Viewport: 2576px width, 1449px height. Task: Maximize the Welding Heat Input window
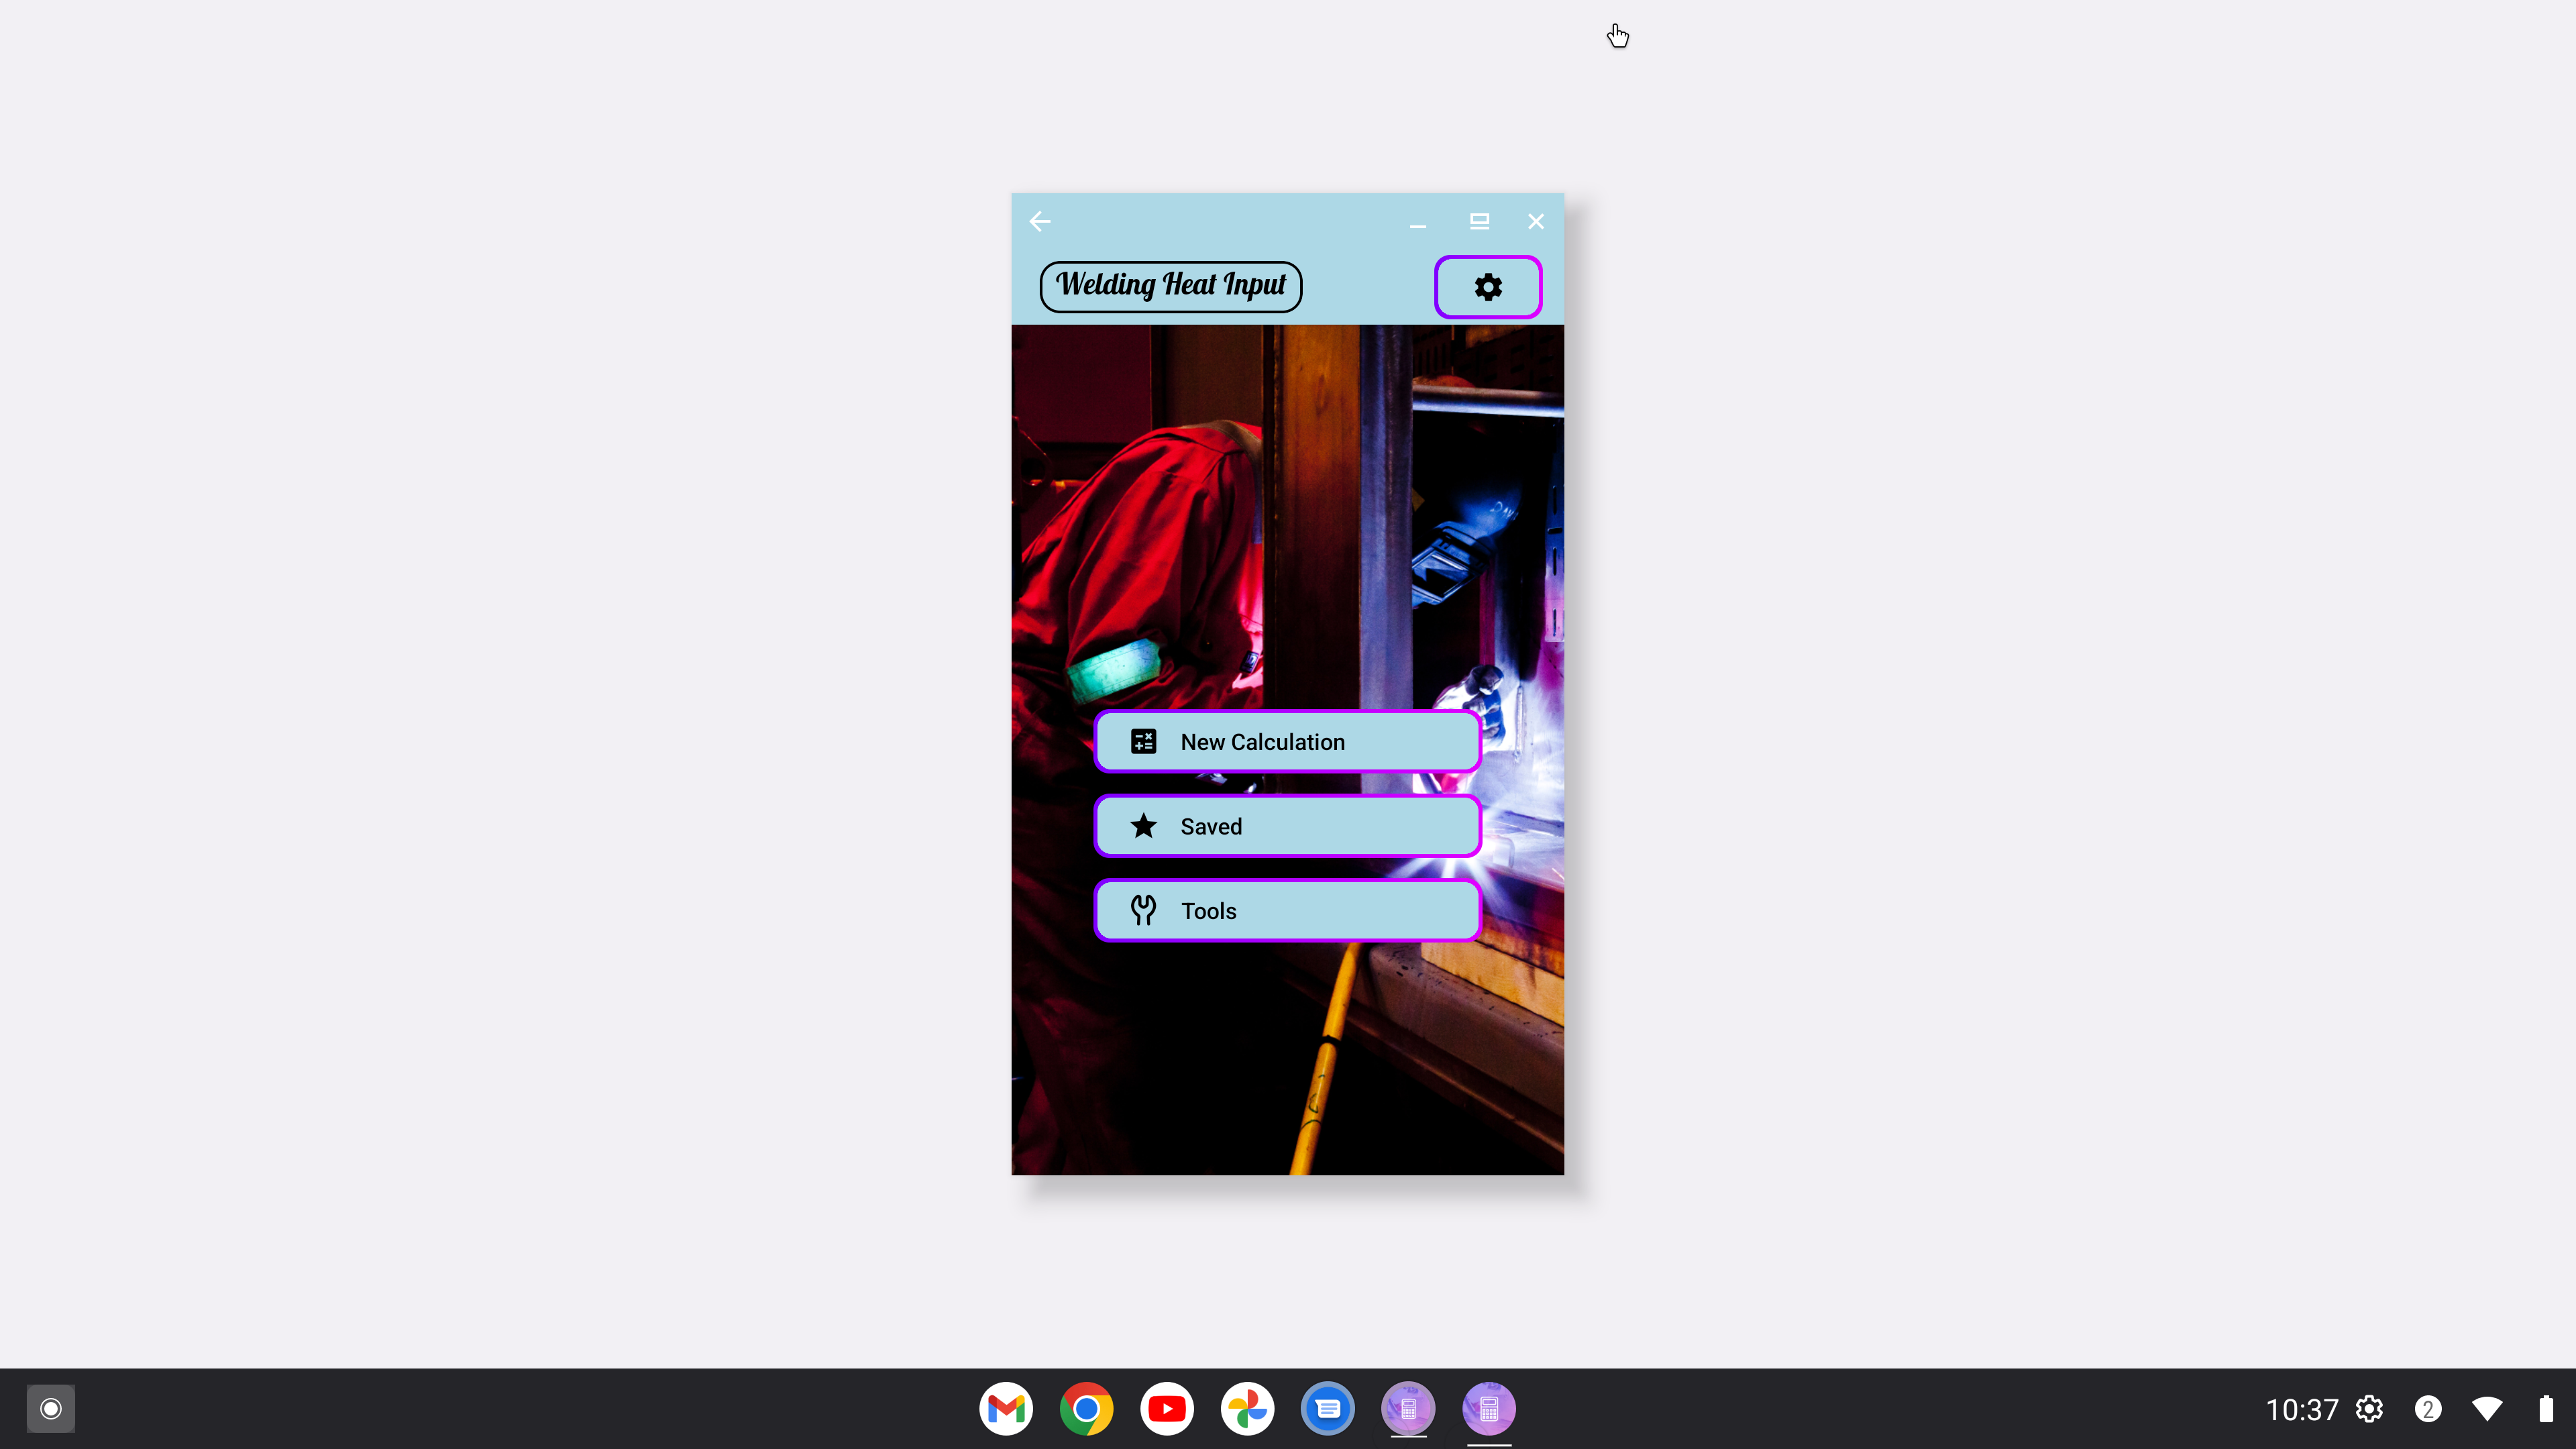pyautogui.click(x=1479, y=221)
